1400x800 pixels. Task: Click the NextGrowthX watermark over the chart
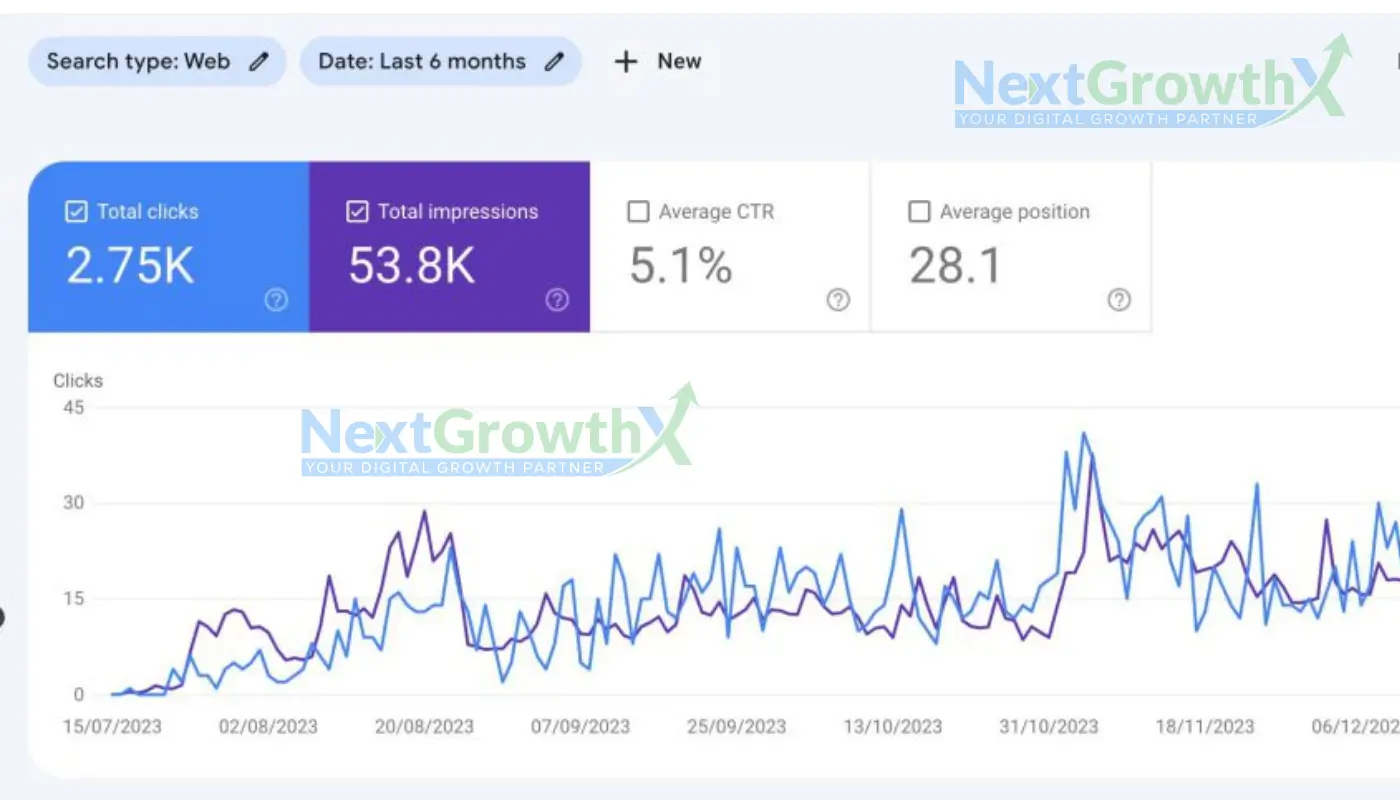497,432
